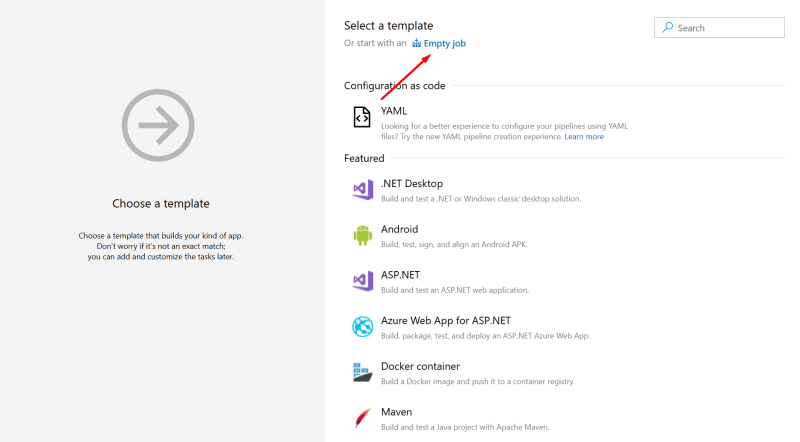Click the Azure Web App globe icon
The width and height of the screenshot is (800, 442).
[x=363, y=327]
